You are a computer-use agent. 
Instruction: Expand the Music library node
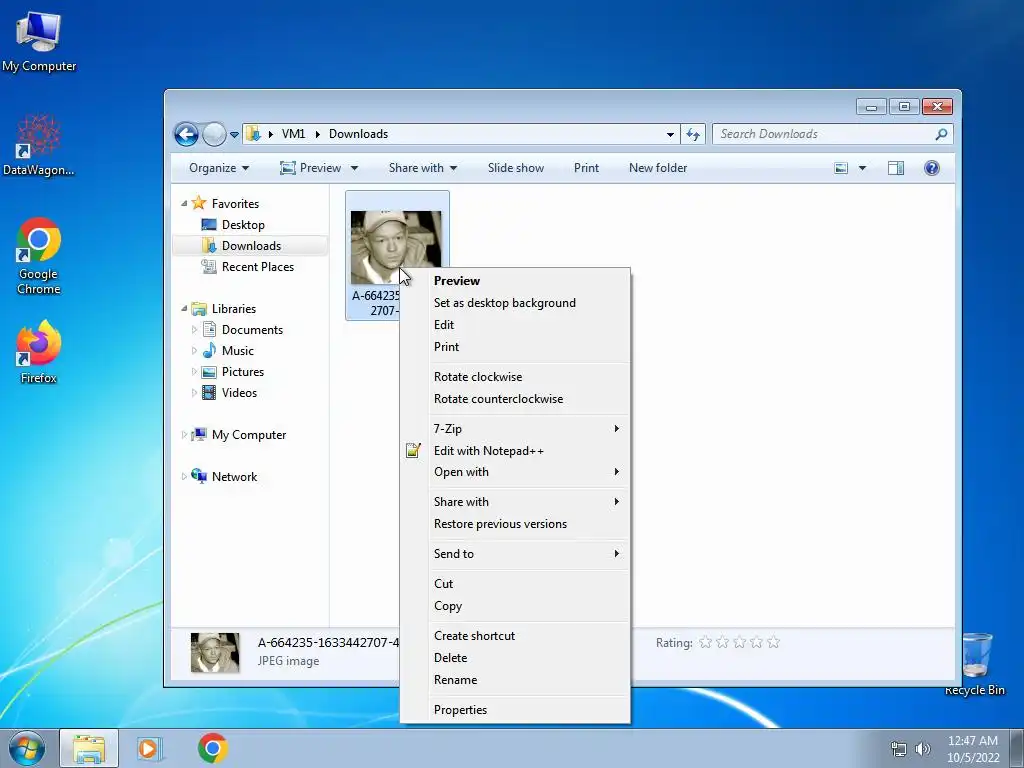[x=194, y=351]
